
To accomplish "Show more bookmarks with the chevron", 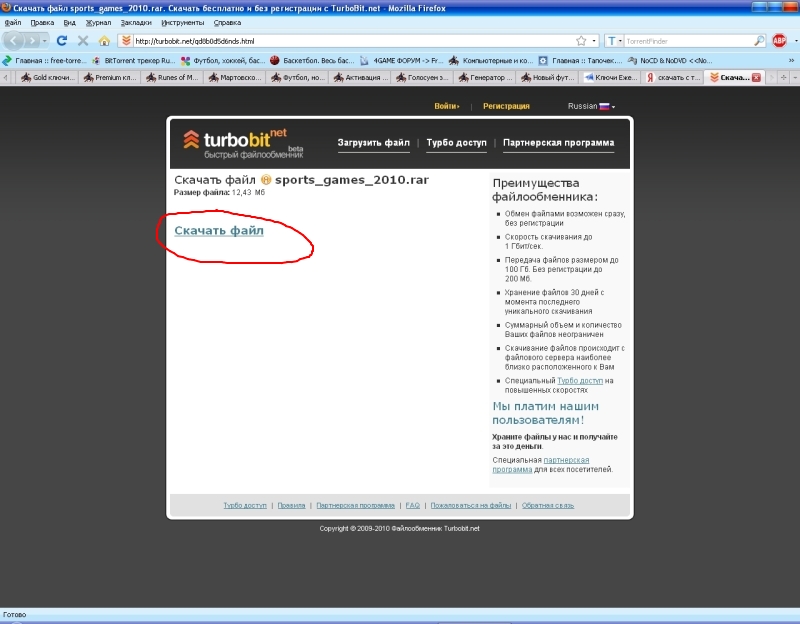I will pos(791,60).
